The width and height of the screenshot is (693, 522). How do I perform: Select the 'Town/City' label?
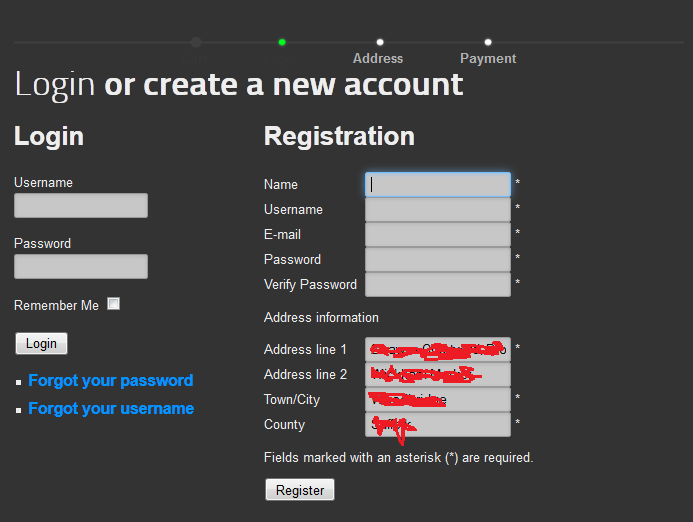292,400
